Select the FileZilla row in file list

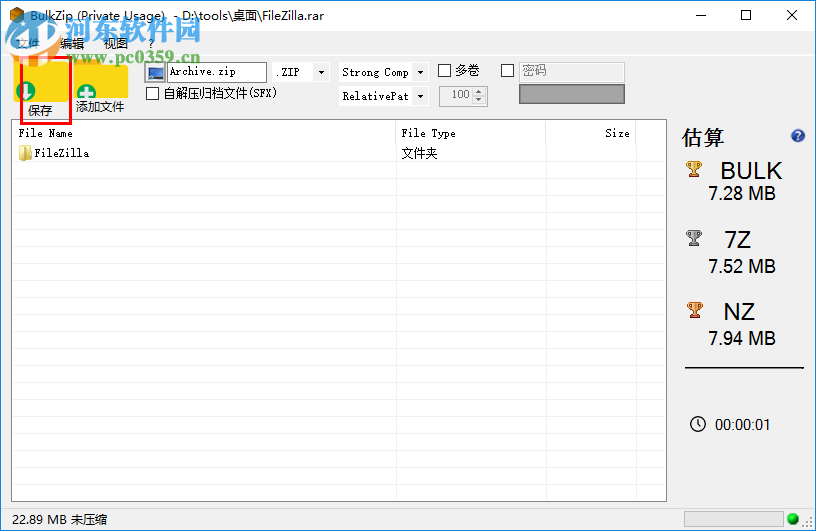339,153
